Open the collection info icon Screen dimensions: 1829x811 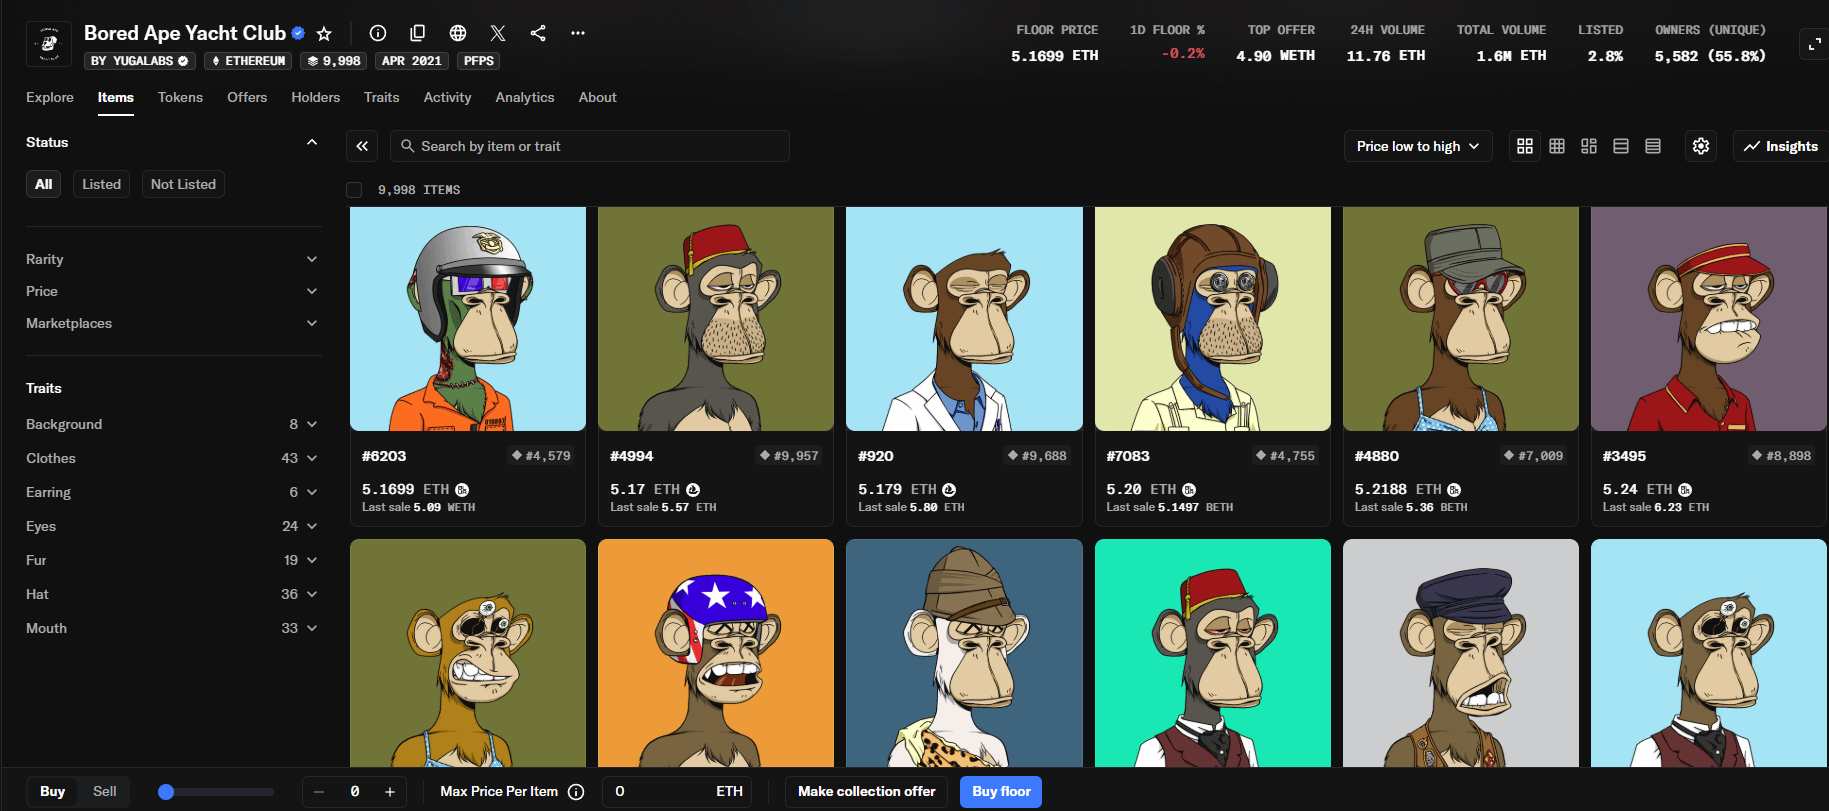coord(378,33)
